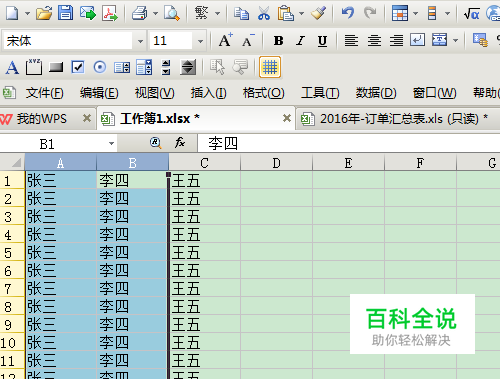Convert to traditional Chinese 繁

[x=202, y=13]
